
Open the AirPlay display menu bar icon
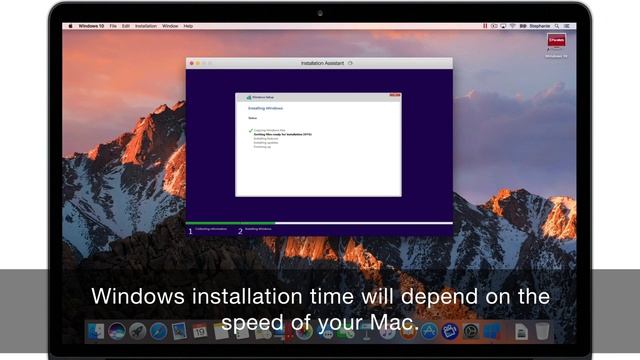coord(503,26)
